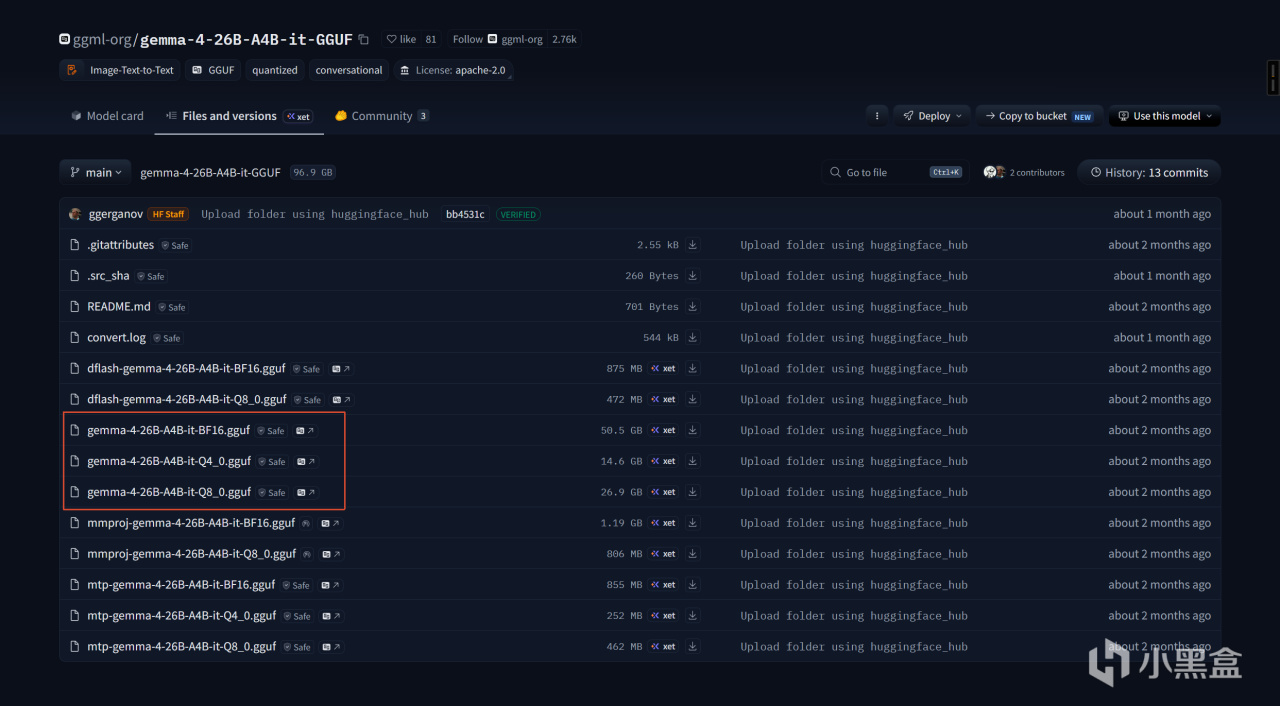
Task: Click Copy to bucket button
Action: tap(1040, 116)
